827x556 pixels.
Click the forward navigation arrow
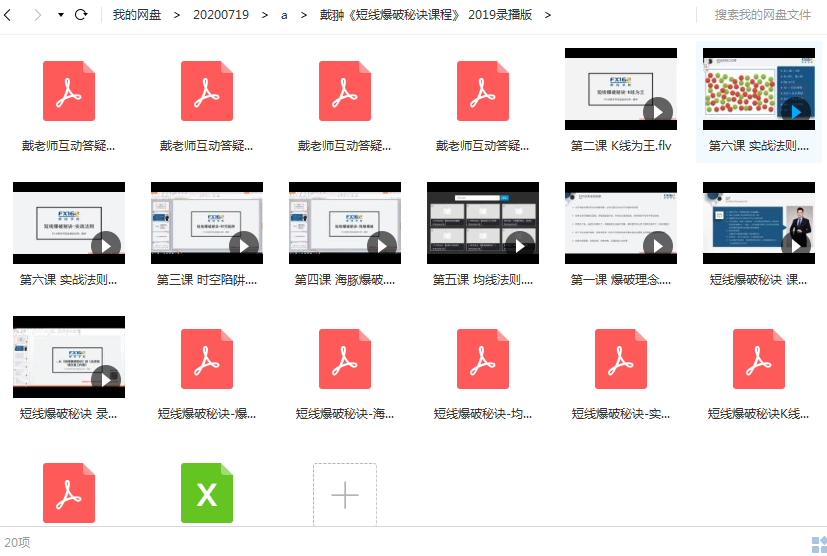tap(37, 15)
